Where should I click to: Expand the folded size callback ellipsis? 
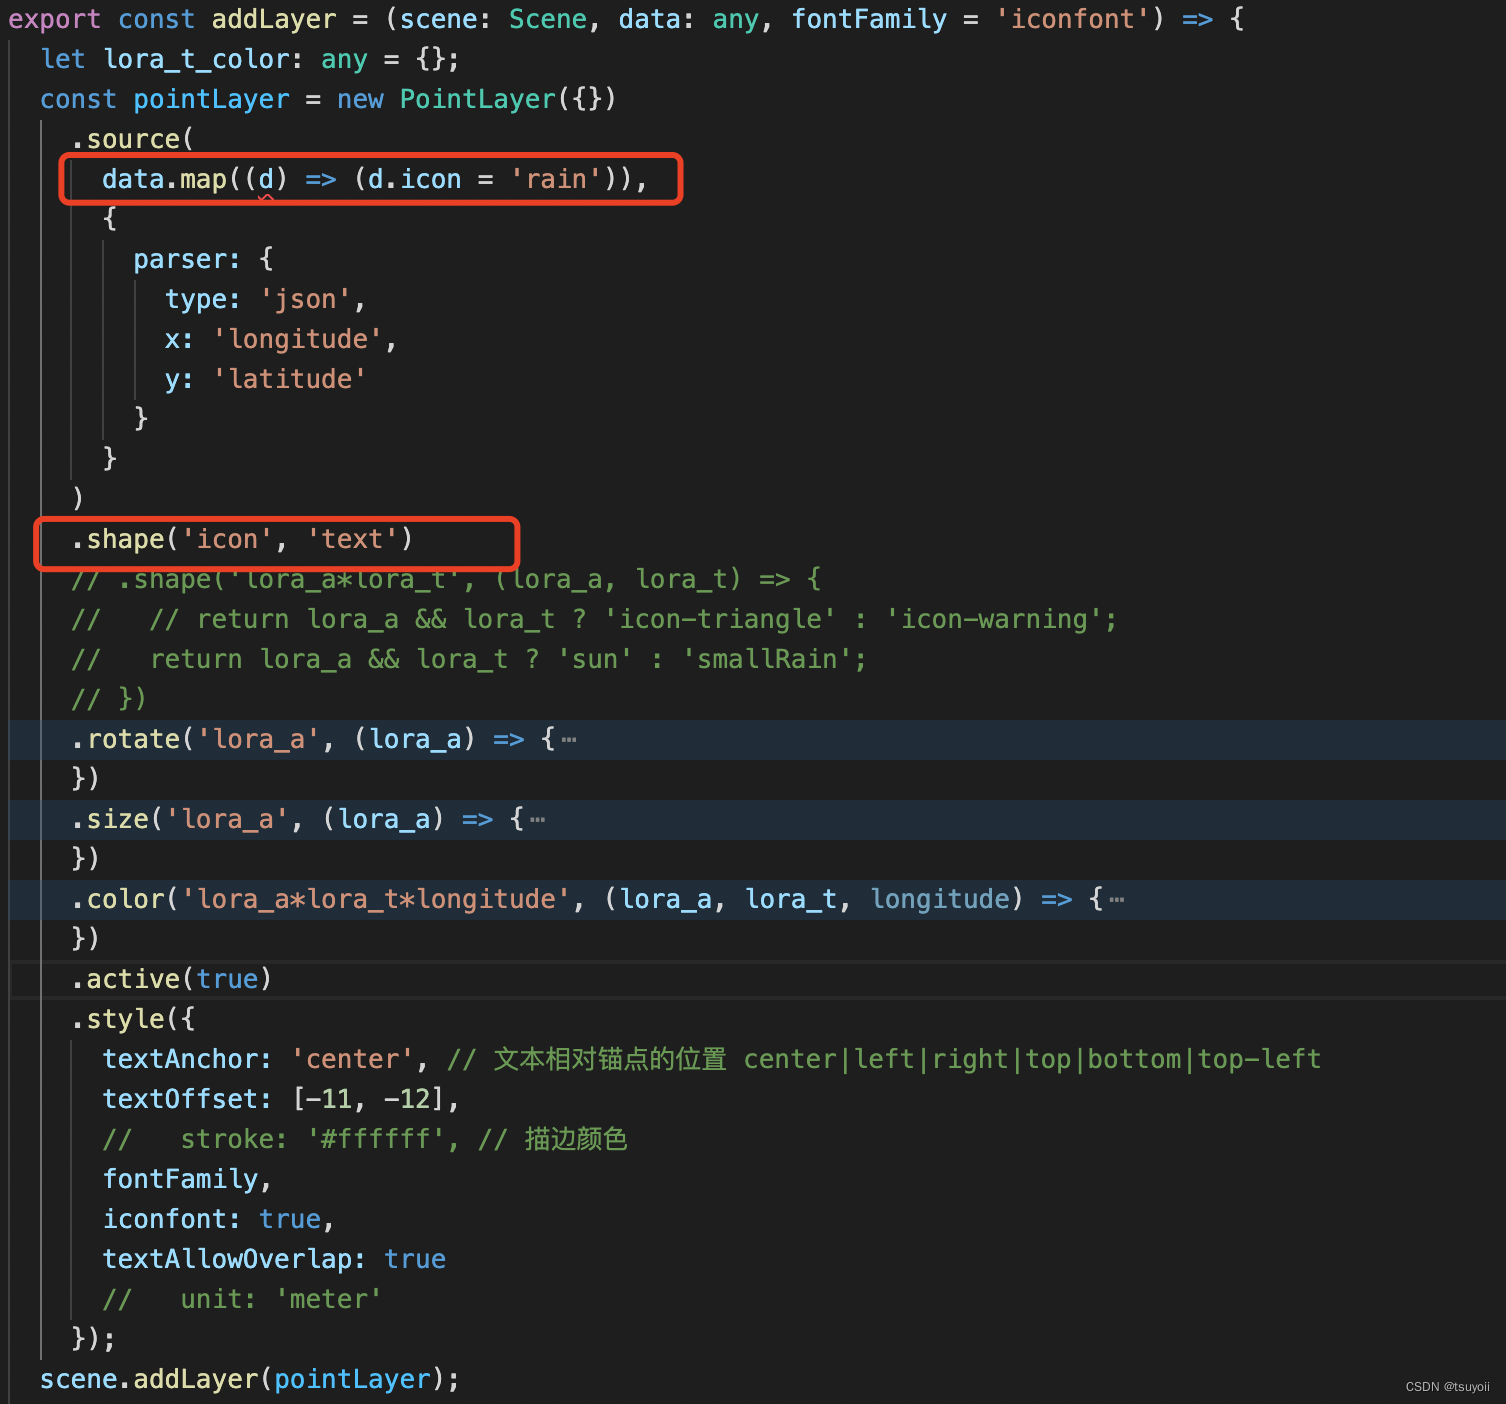[x=538, y=820]
